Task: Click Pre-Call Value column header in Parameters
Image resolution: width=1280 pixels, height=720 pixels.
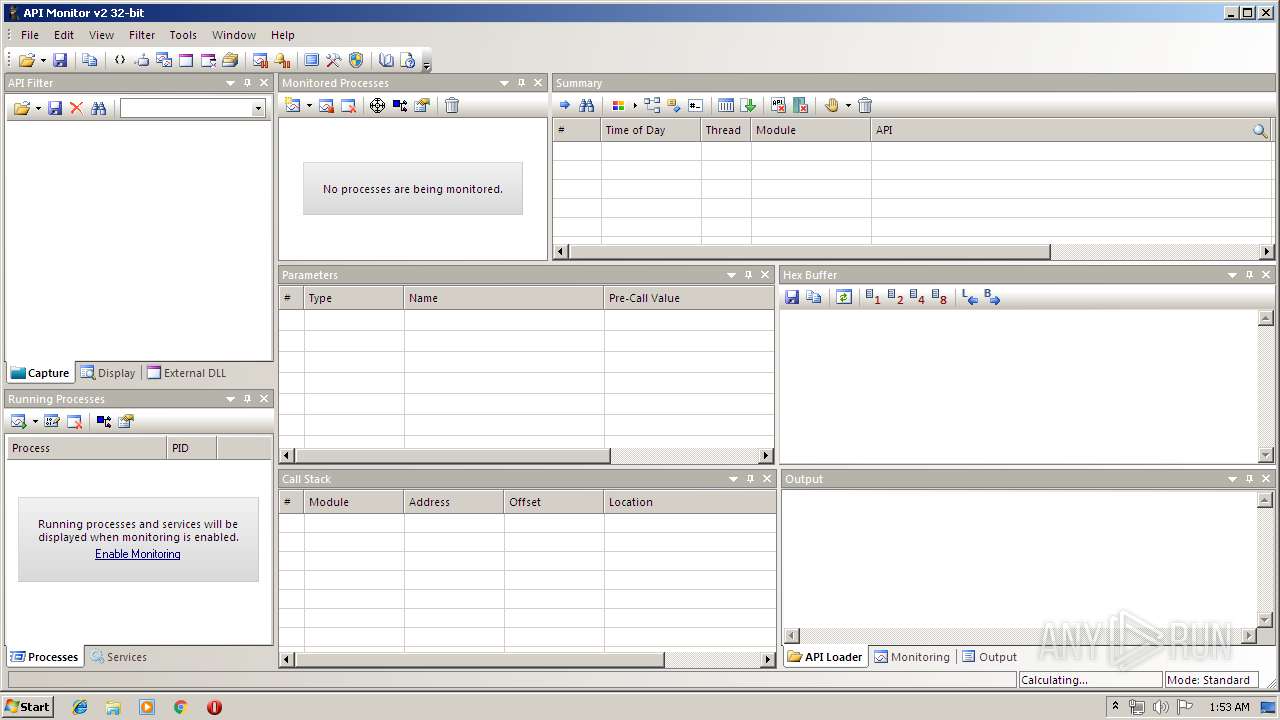Action: click(689, 298)
